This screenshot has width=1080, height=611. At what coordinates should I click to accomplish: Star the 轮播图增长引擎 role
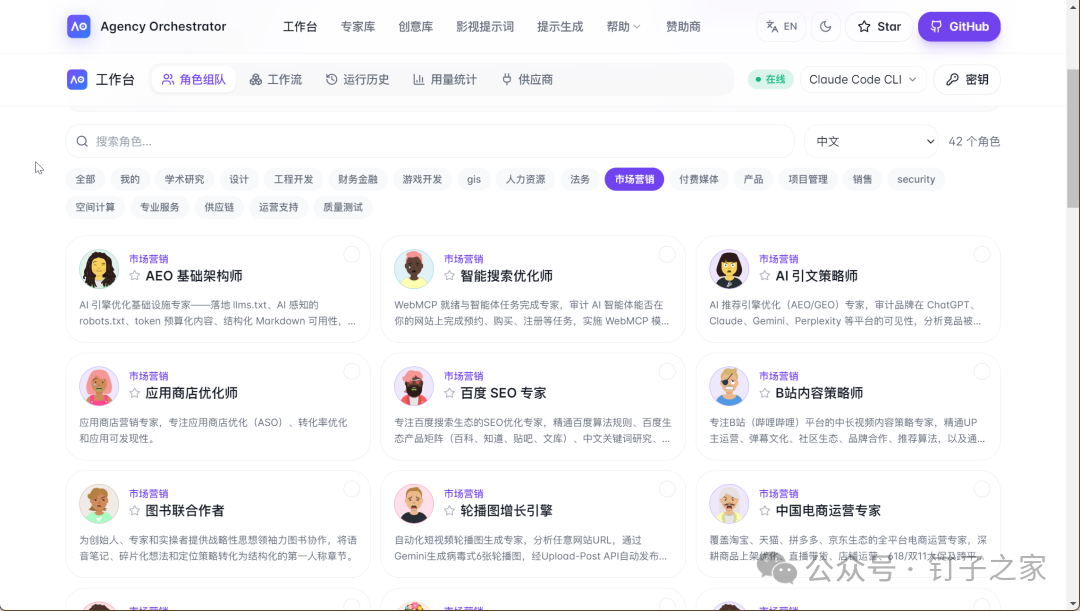tap(449, 510)
